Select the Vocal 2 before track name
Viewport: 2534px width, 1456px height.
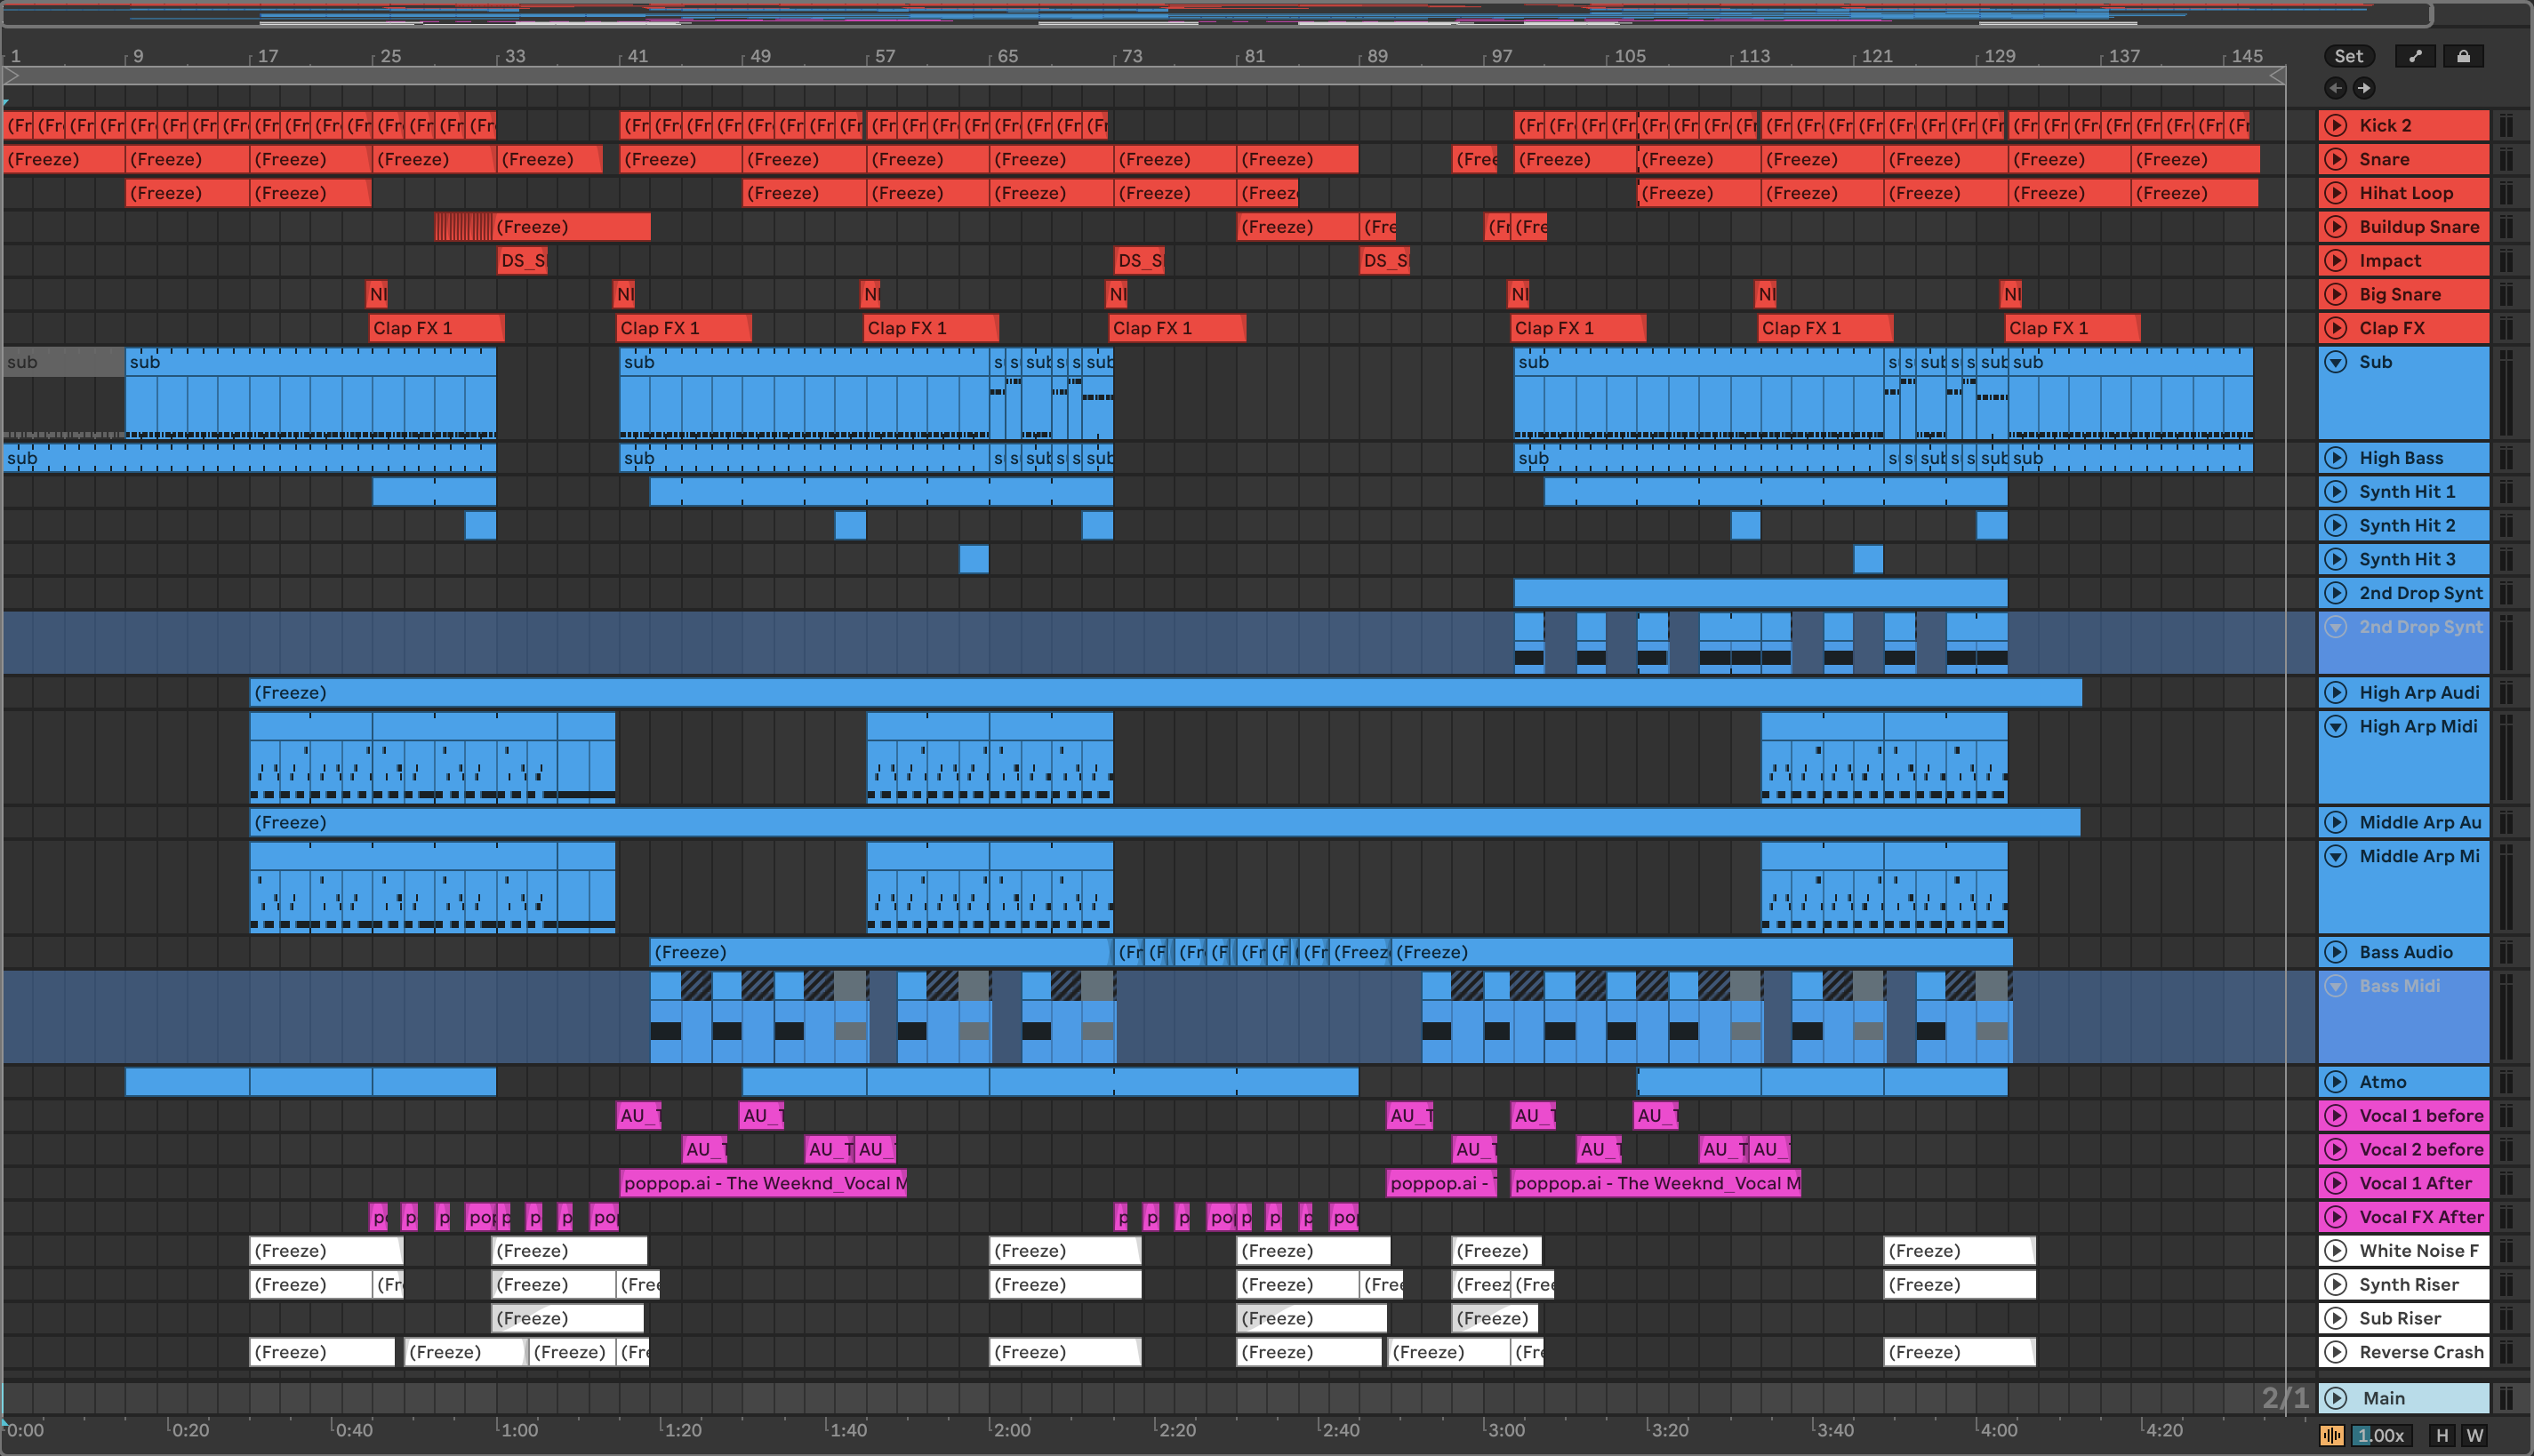[2421, 1150]
